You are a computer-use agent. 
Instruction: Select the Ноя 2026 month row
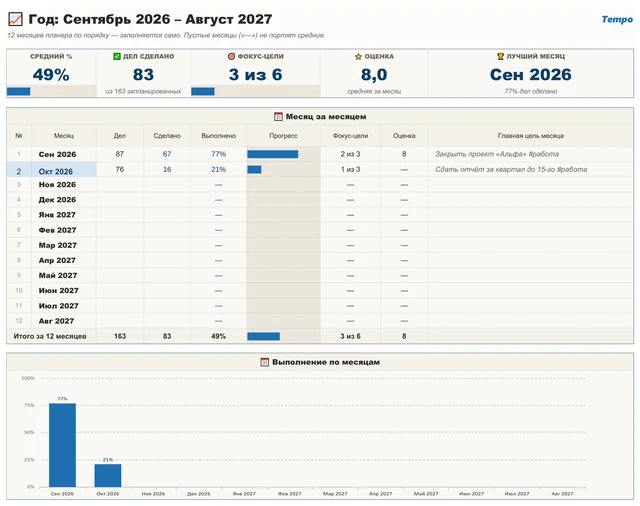320,185
